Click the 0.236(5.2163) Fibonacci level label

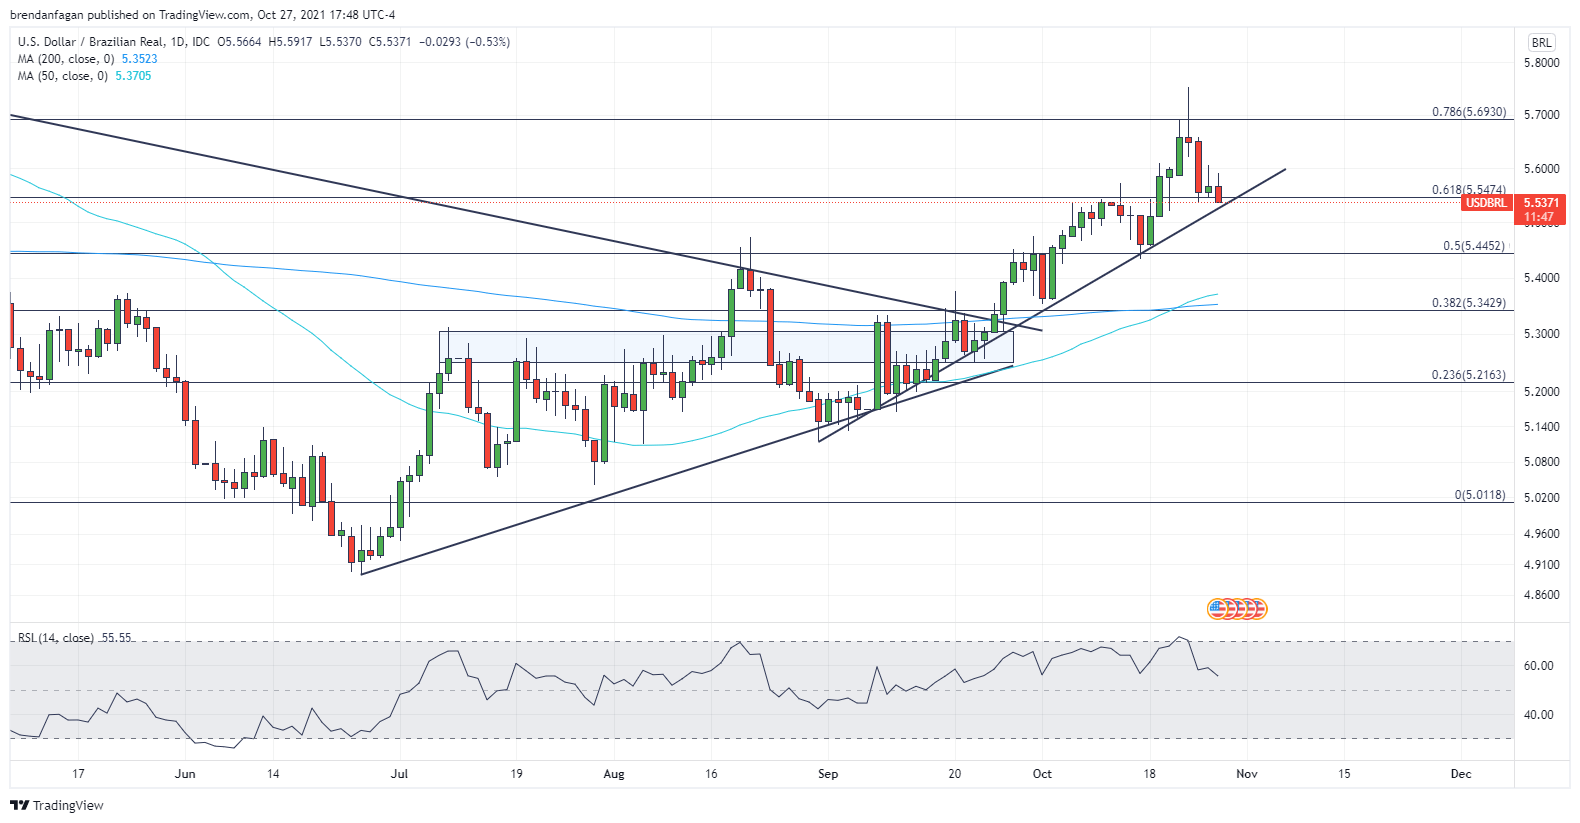click(1469, 375)
